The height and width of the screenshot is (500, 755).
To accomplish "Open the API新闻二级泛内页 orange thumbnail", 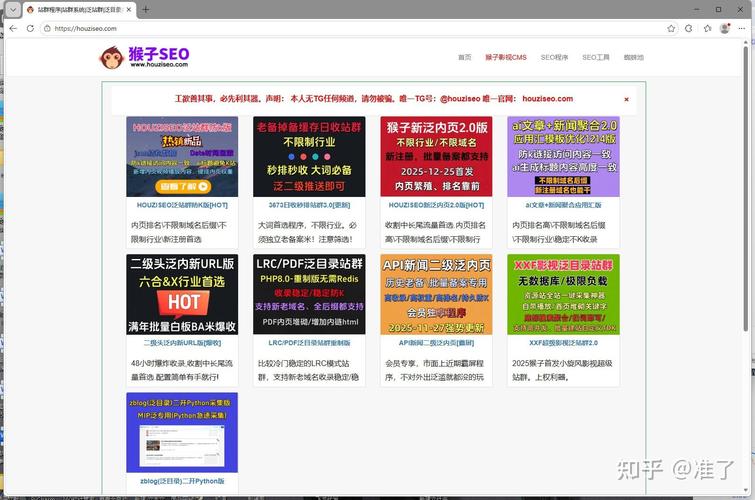I will click(436, 294).
